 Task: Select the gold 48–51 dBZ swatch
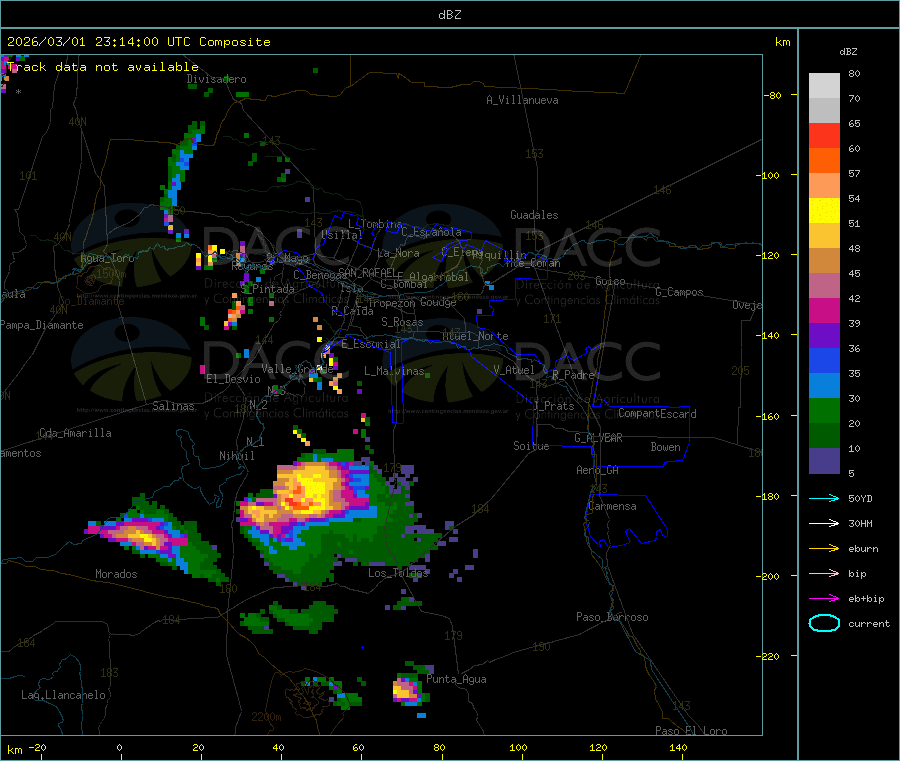824,236
